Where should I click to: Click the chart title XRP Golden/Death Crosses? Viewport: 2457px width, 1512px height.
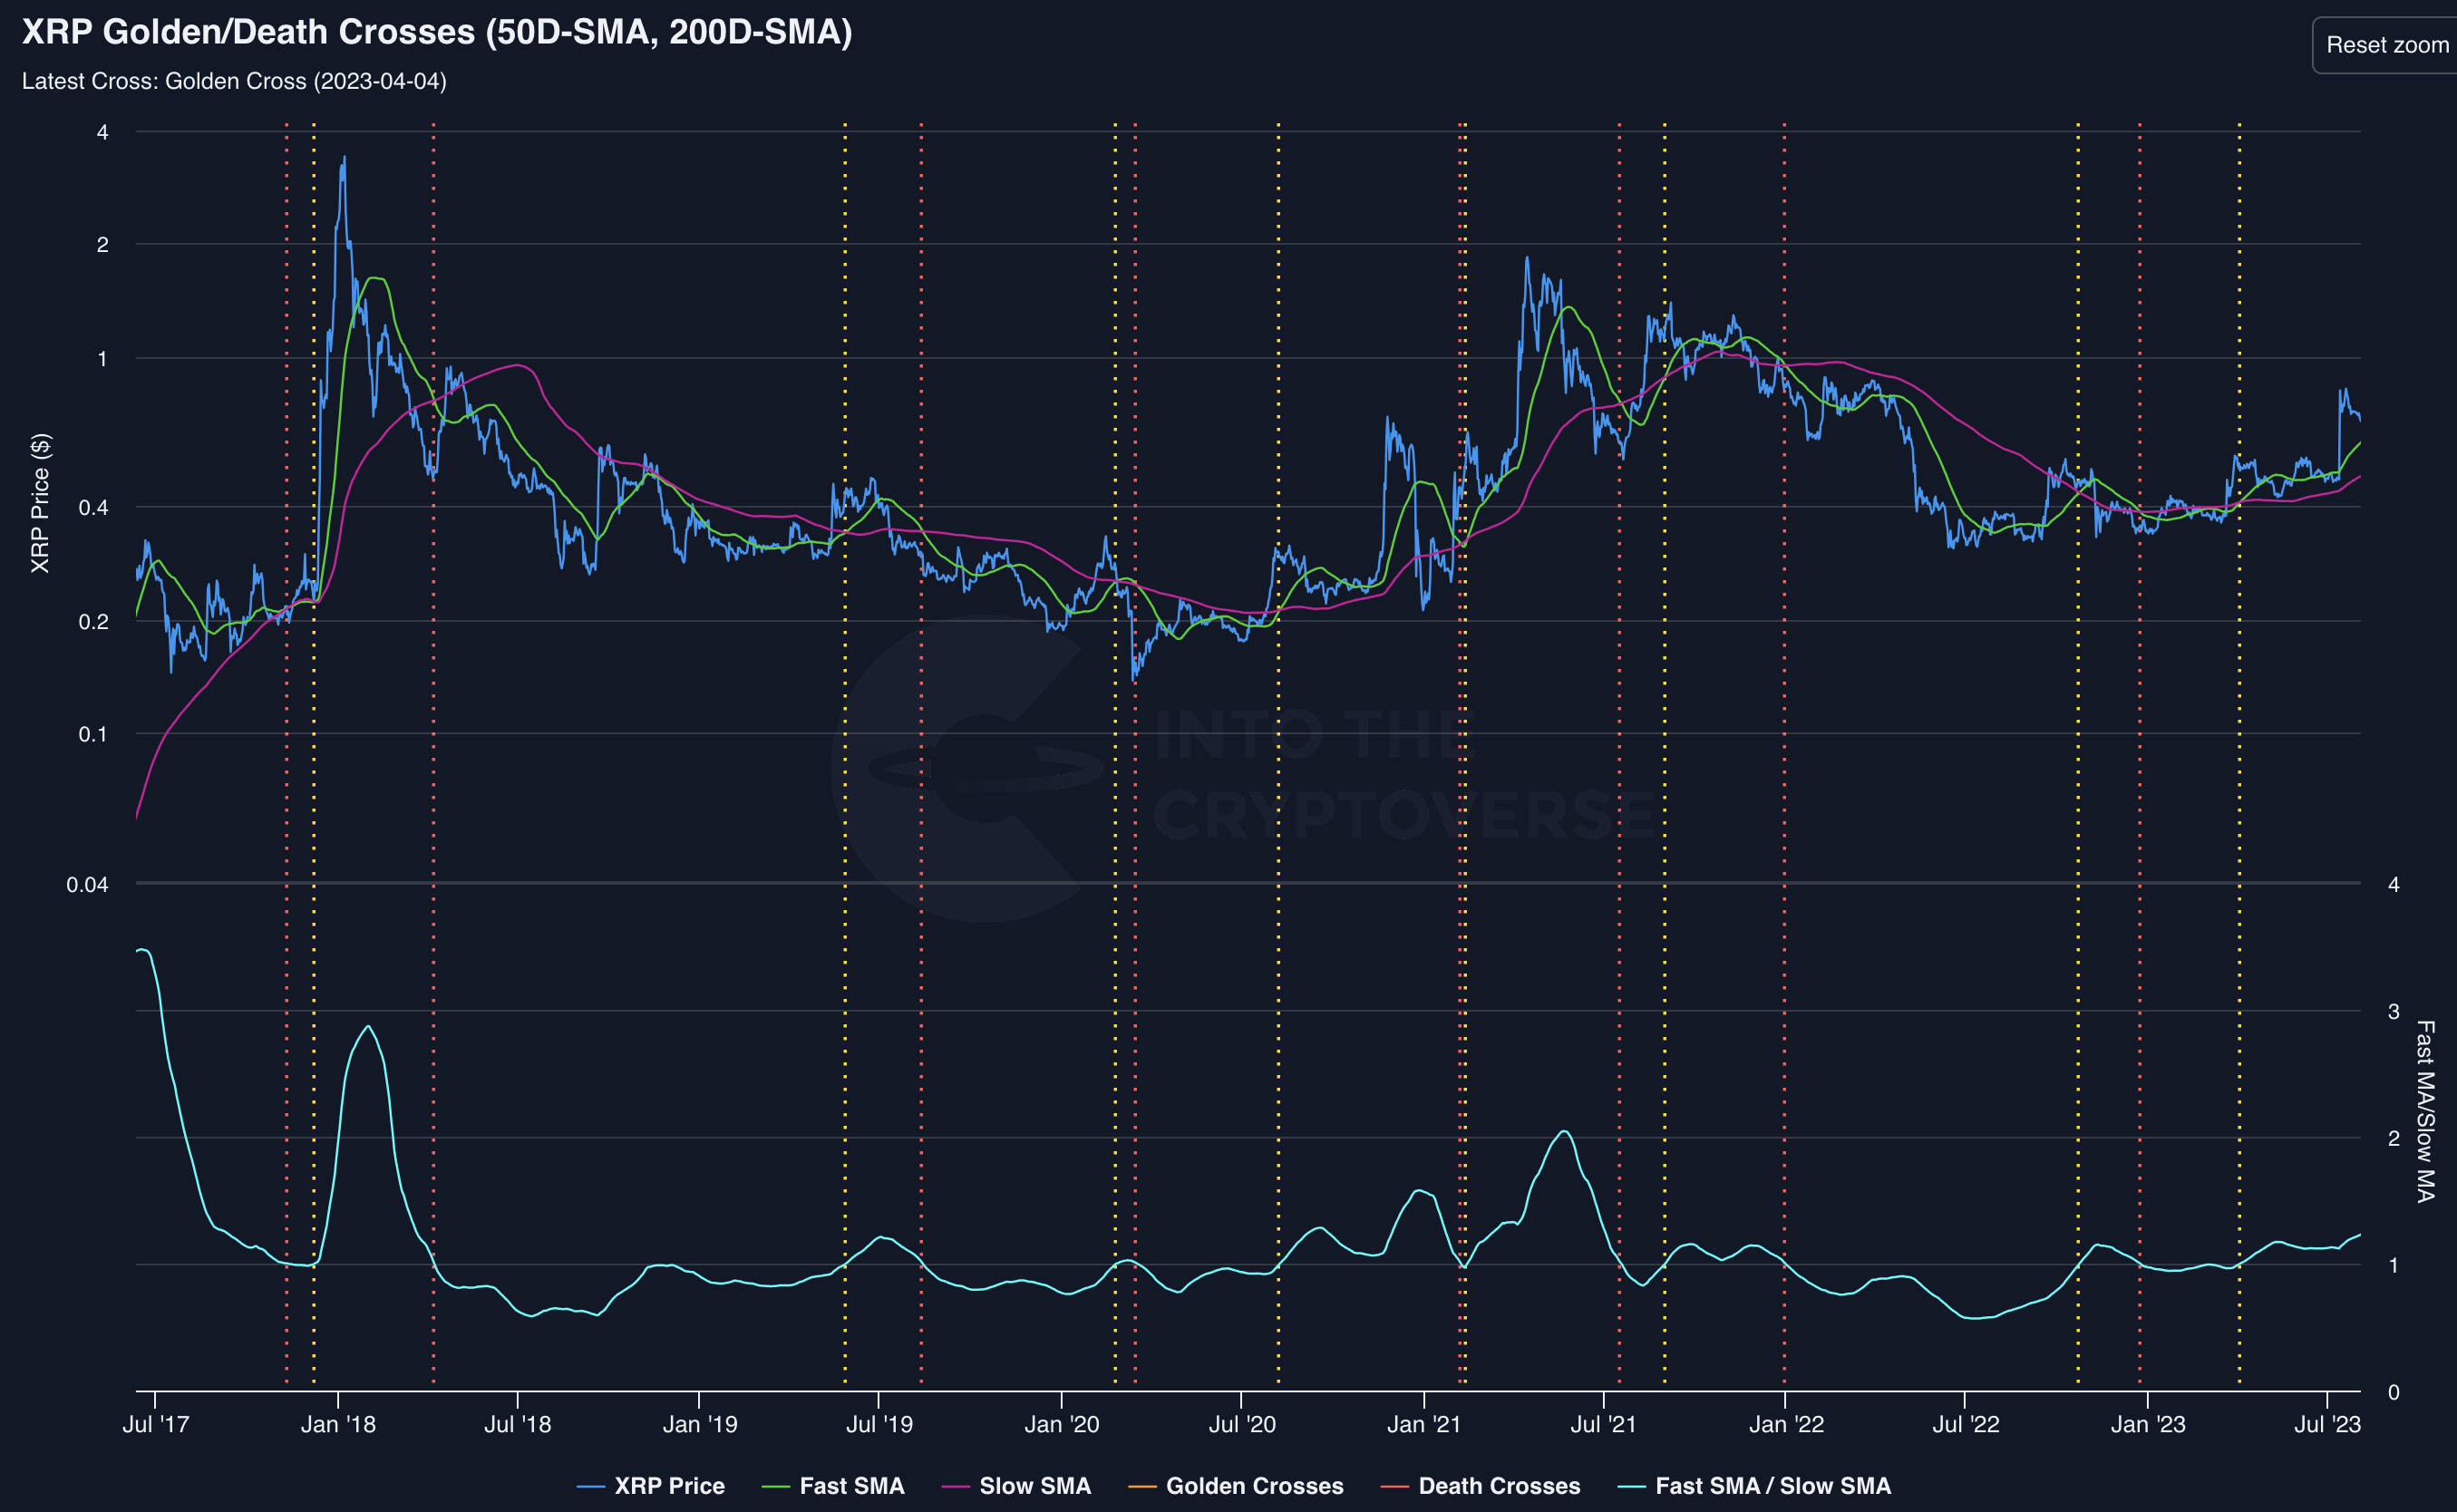pyautogui.click(x=437, y=32)
